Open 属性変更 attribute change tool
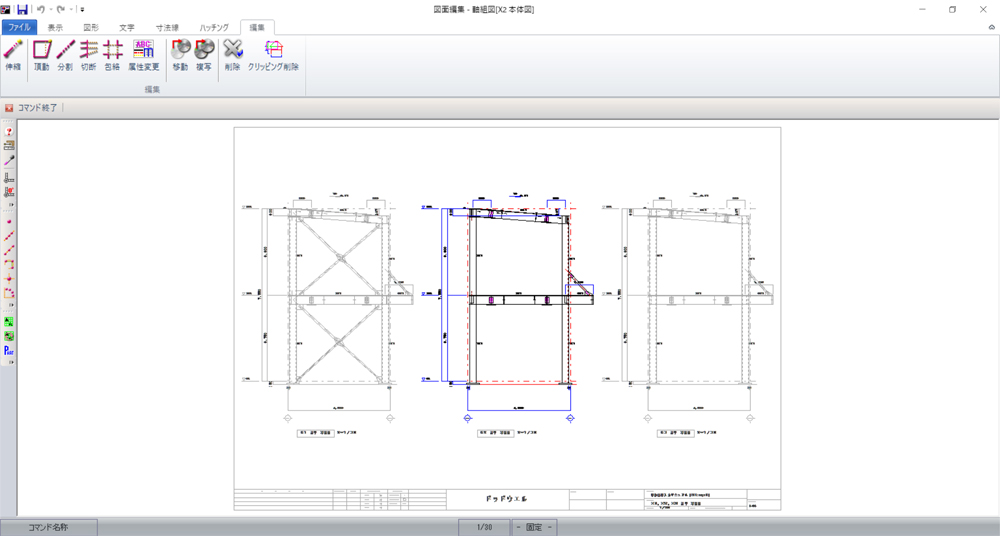 point(143,55)
